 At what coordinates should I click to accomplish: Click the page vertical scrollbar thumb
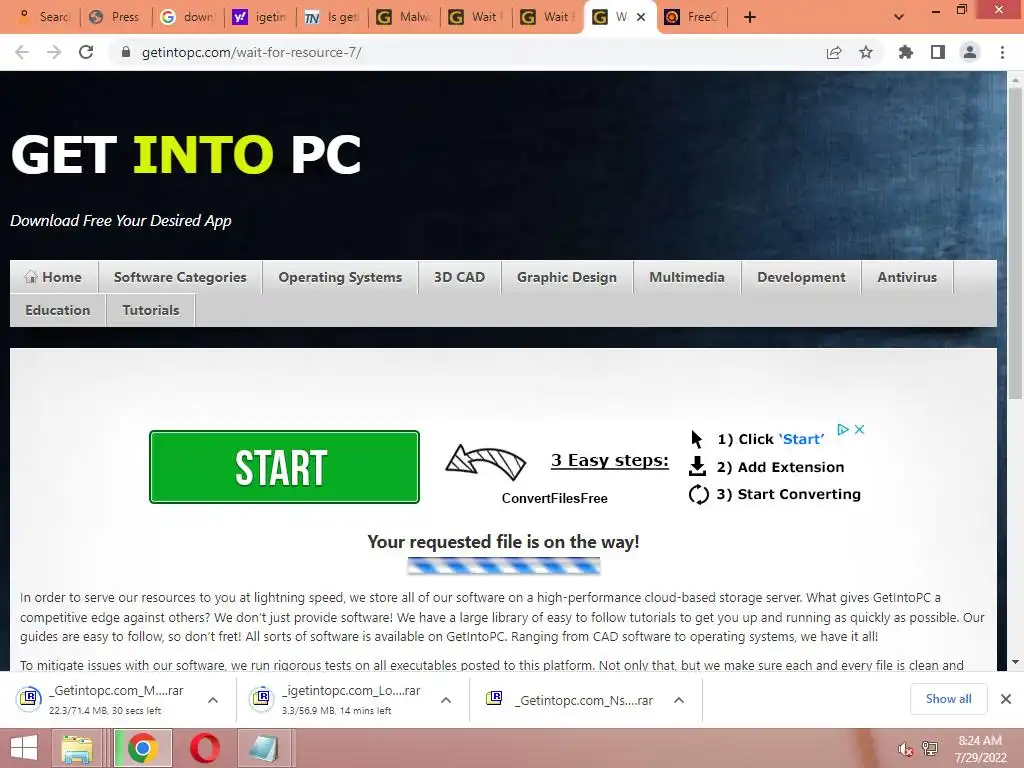(x=1015, y=242)
